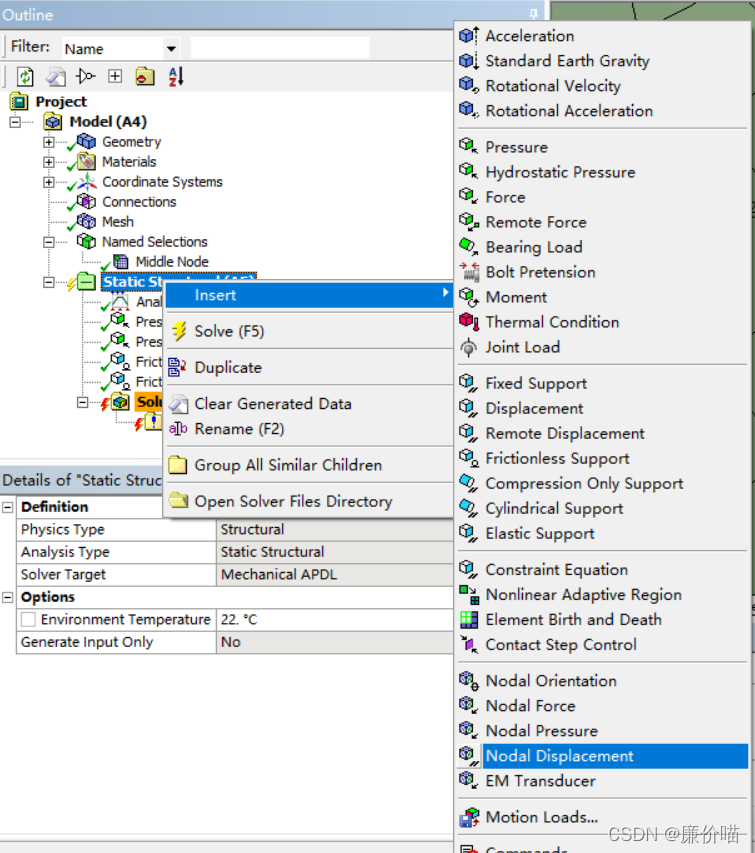Open the Insert submenu
The height and width of the screenshot is (853, 755).
click(308, 295)
